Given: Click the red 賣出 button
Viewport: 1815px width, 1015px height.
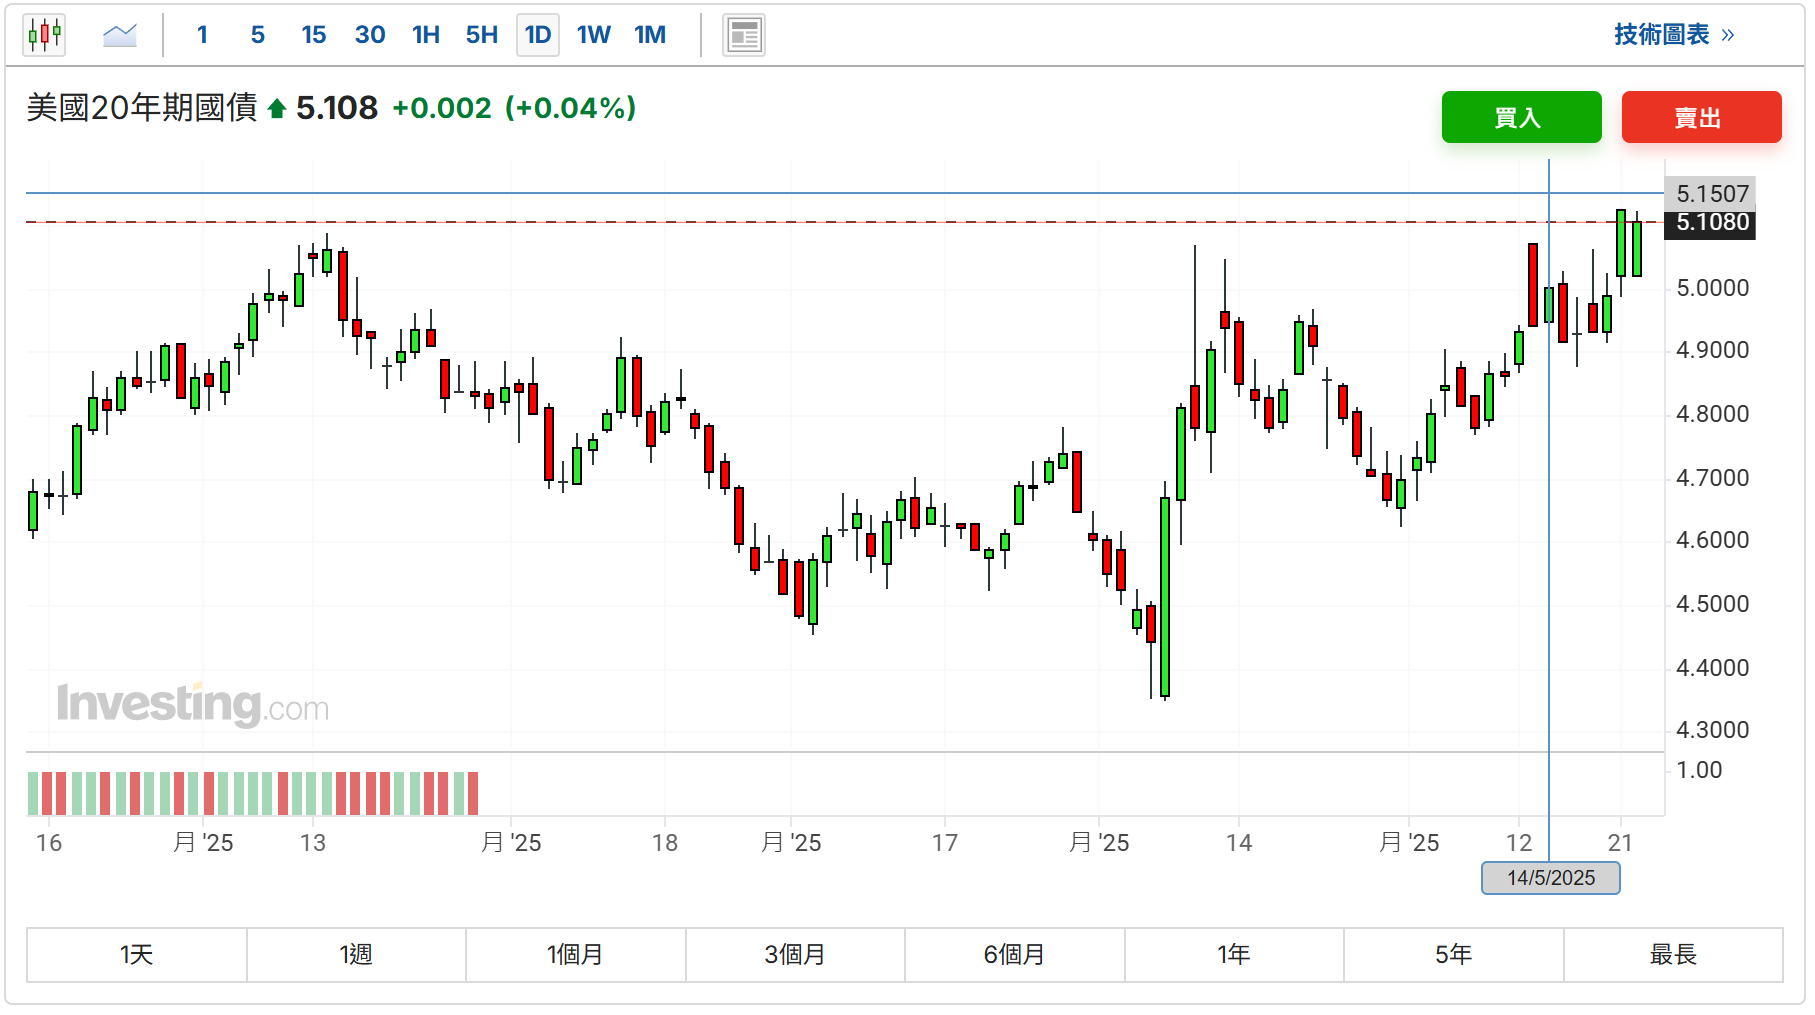Looking at the screenshot, I should (x=1702, y=117).
